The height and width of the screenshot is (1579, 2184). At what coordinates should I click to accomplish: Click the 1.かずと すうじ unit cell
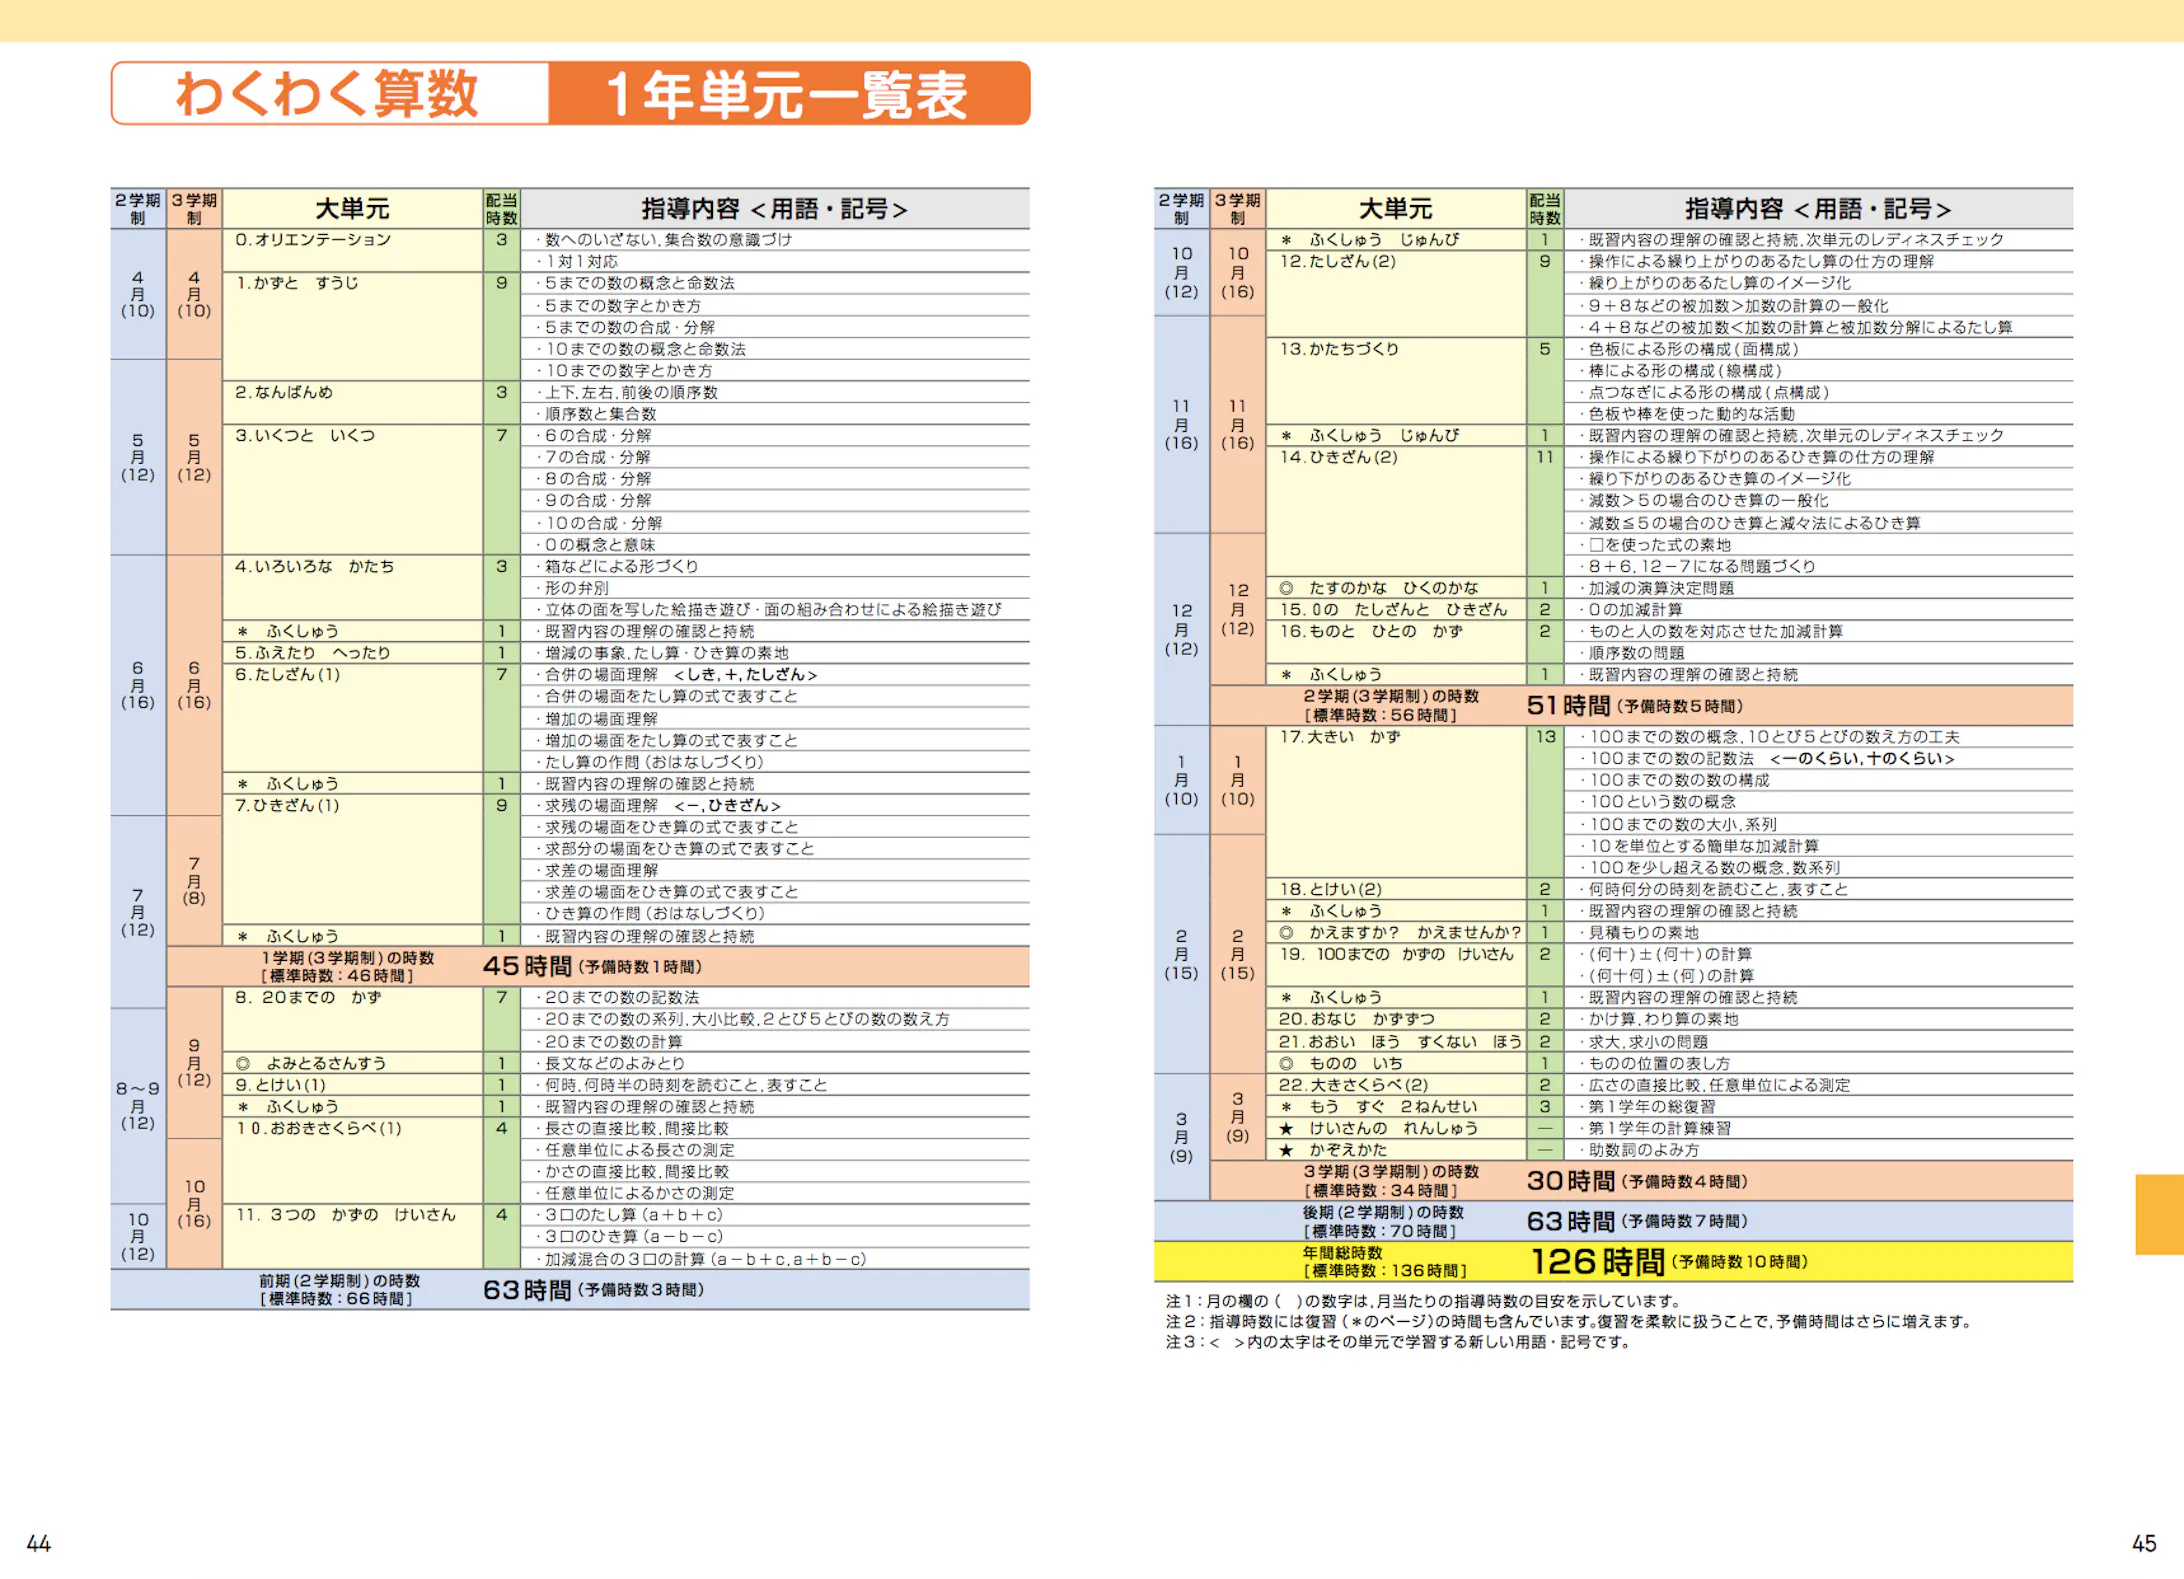(x=300, y=284)
